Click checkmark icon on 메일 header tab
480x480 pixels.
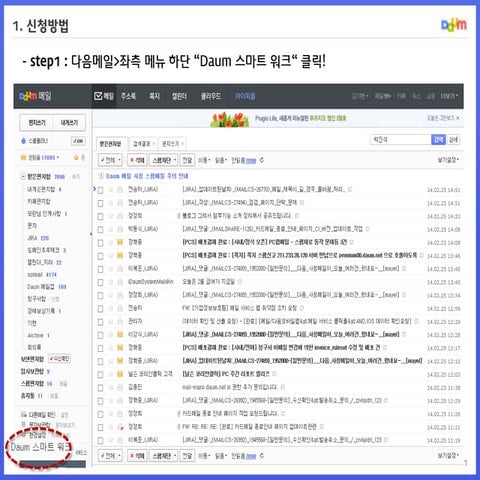coord(98,96)
